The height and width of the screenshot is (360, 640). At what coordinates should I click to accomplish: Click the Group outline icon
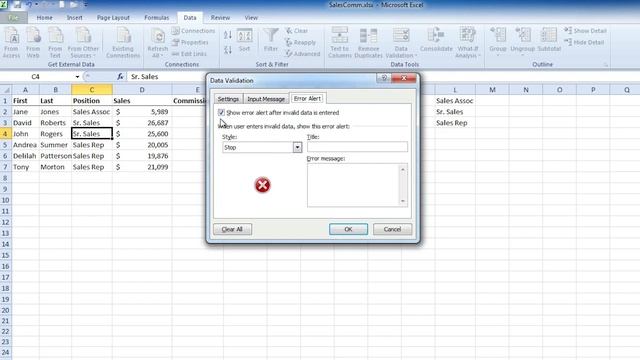click(498, 42)
